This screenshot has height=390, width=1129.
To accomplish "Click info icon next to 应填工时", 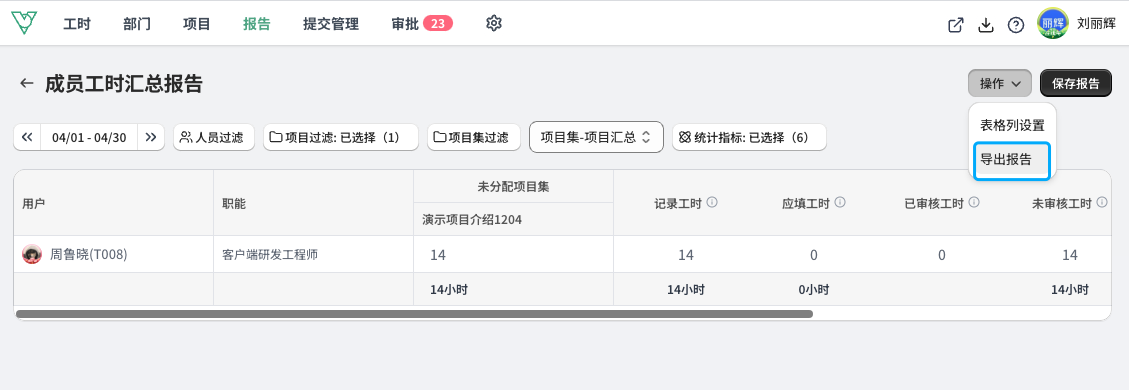I will click(840, 202).
